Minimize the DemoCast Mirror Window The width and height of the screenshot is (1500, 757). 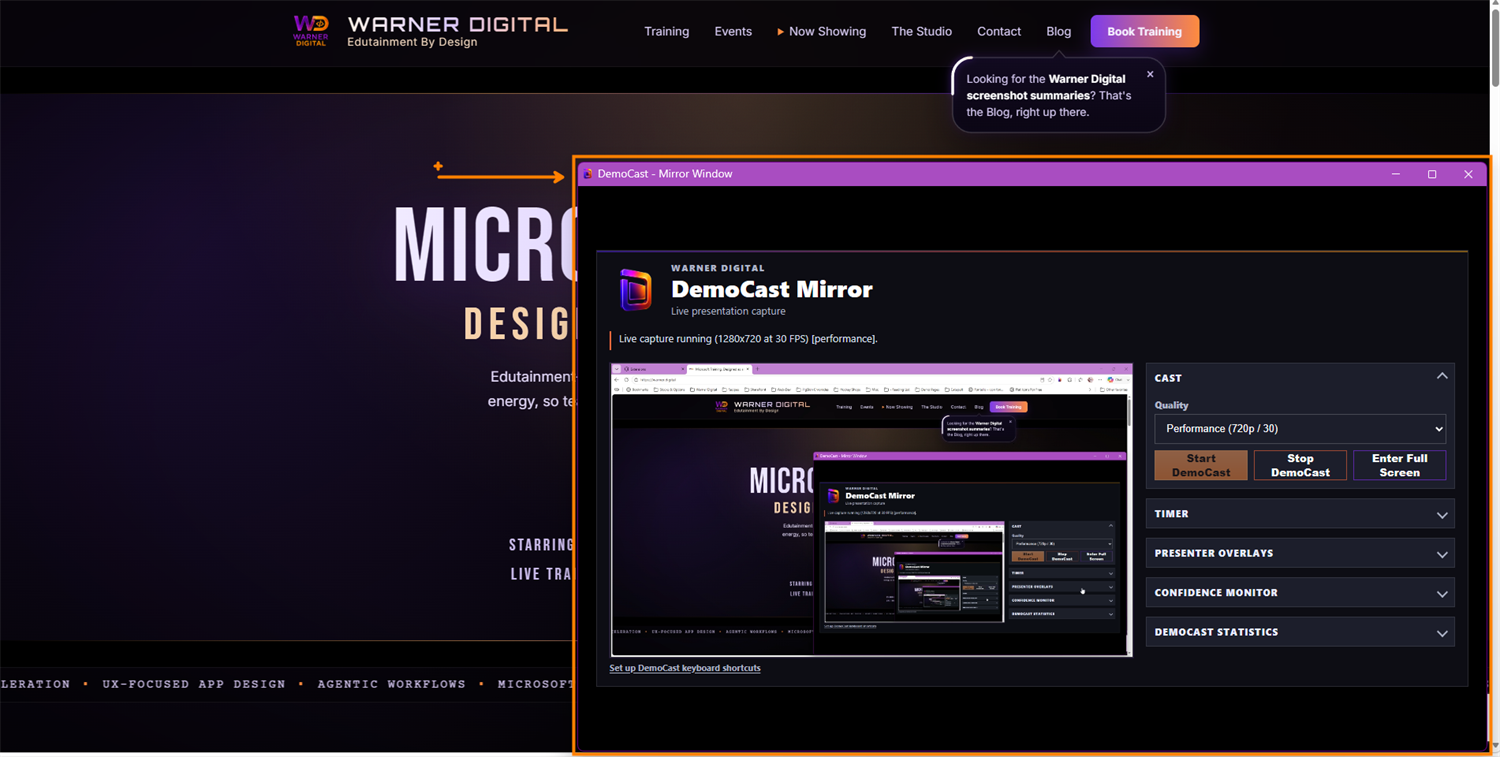point(1396,174)
